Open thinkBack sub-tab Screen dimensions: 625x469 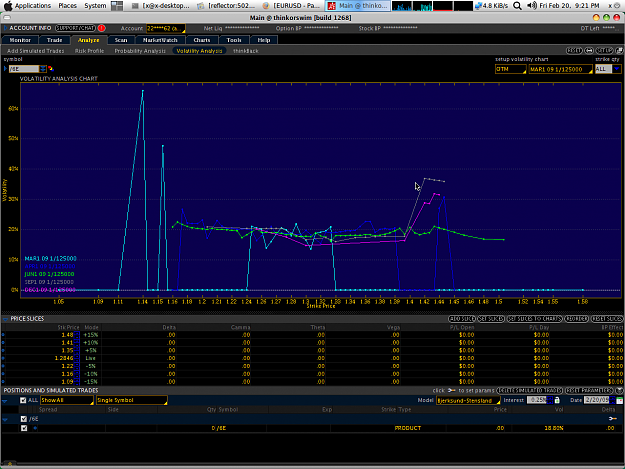246,51
